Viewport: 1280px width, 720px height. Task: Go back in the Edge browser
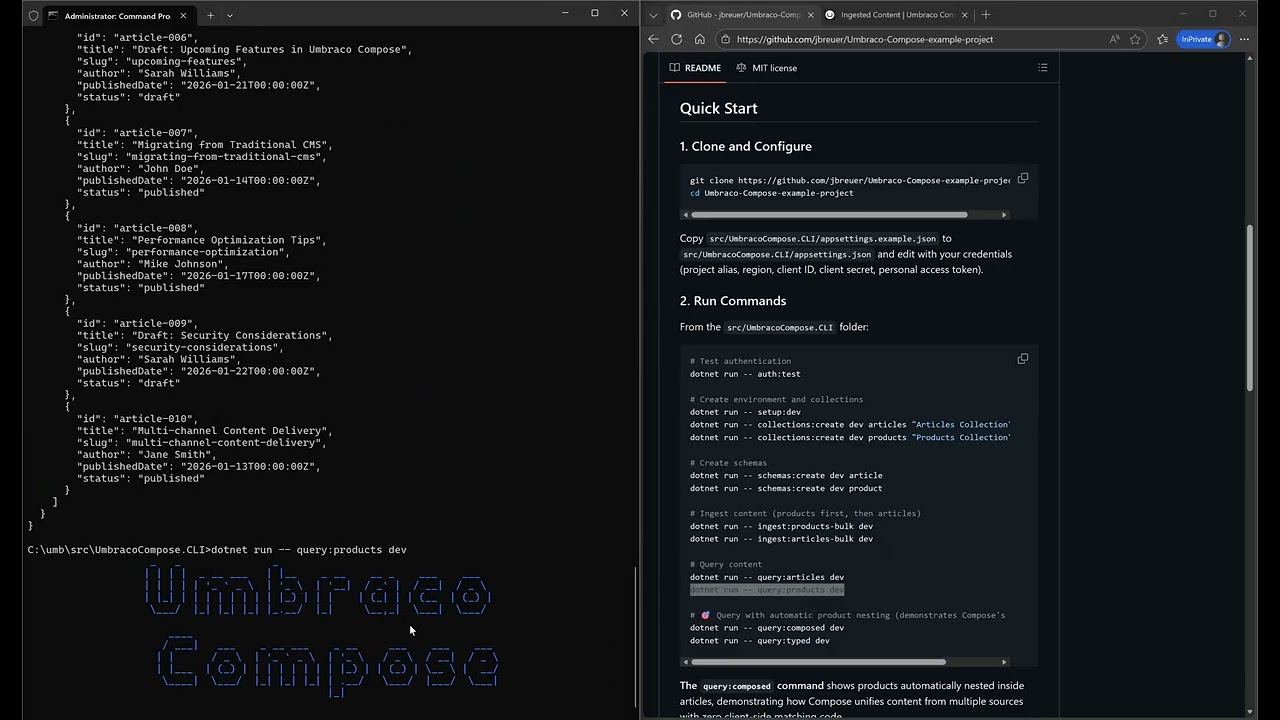[653, 39]
